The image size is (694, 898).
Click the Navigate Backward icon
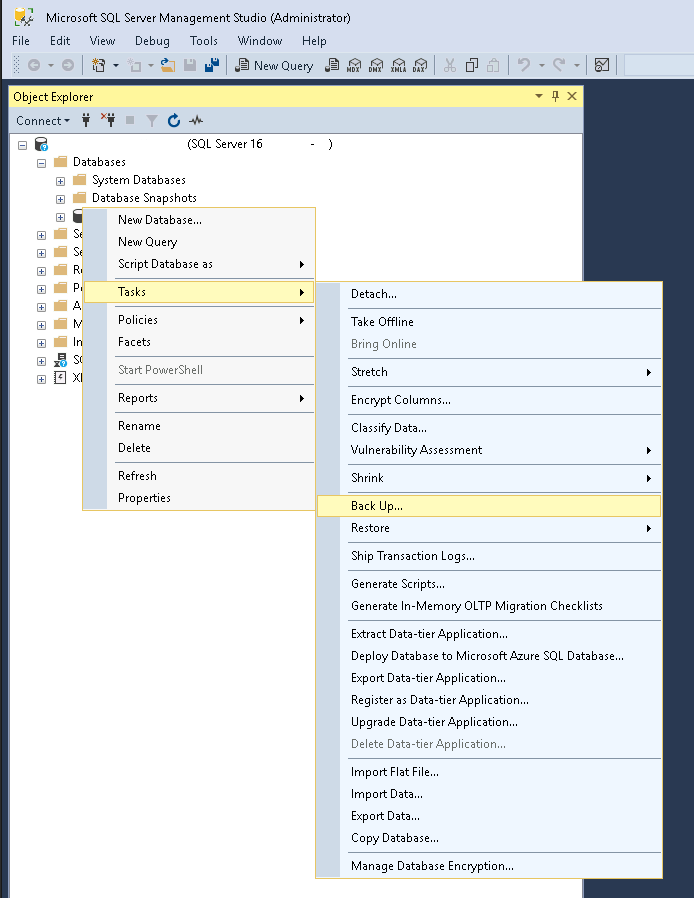(x=34, y=65)
